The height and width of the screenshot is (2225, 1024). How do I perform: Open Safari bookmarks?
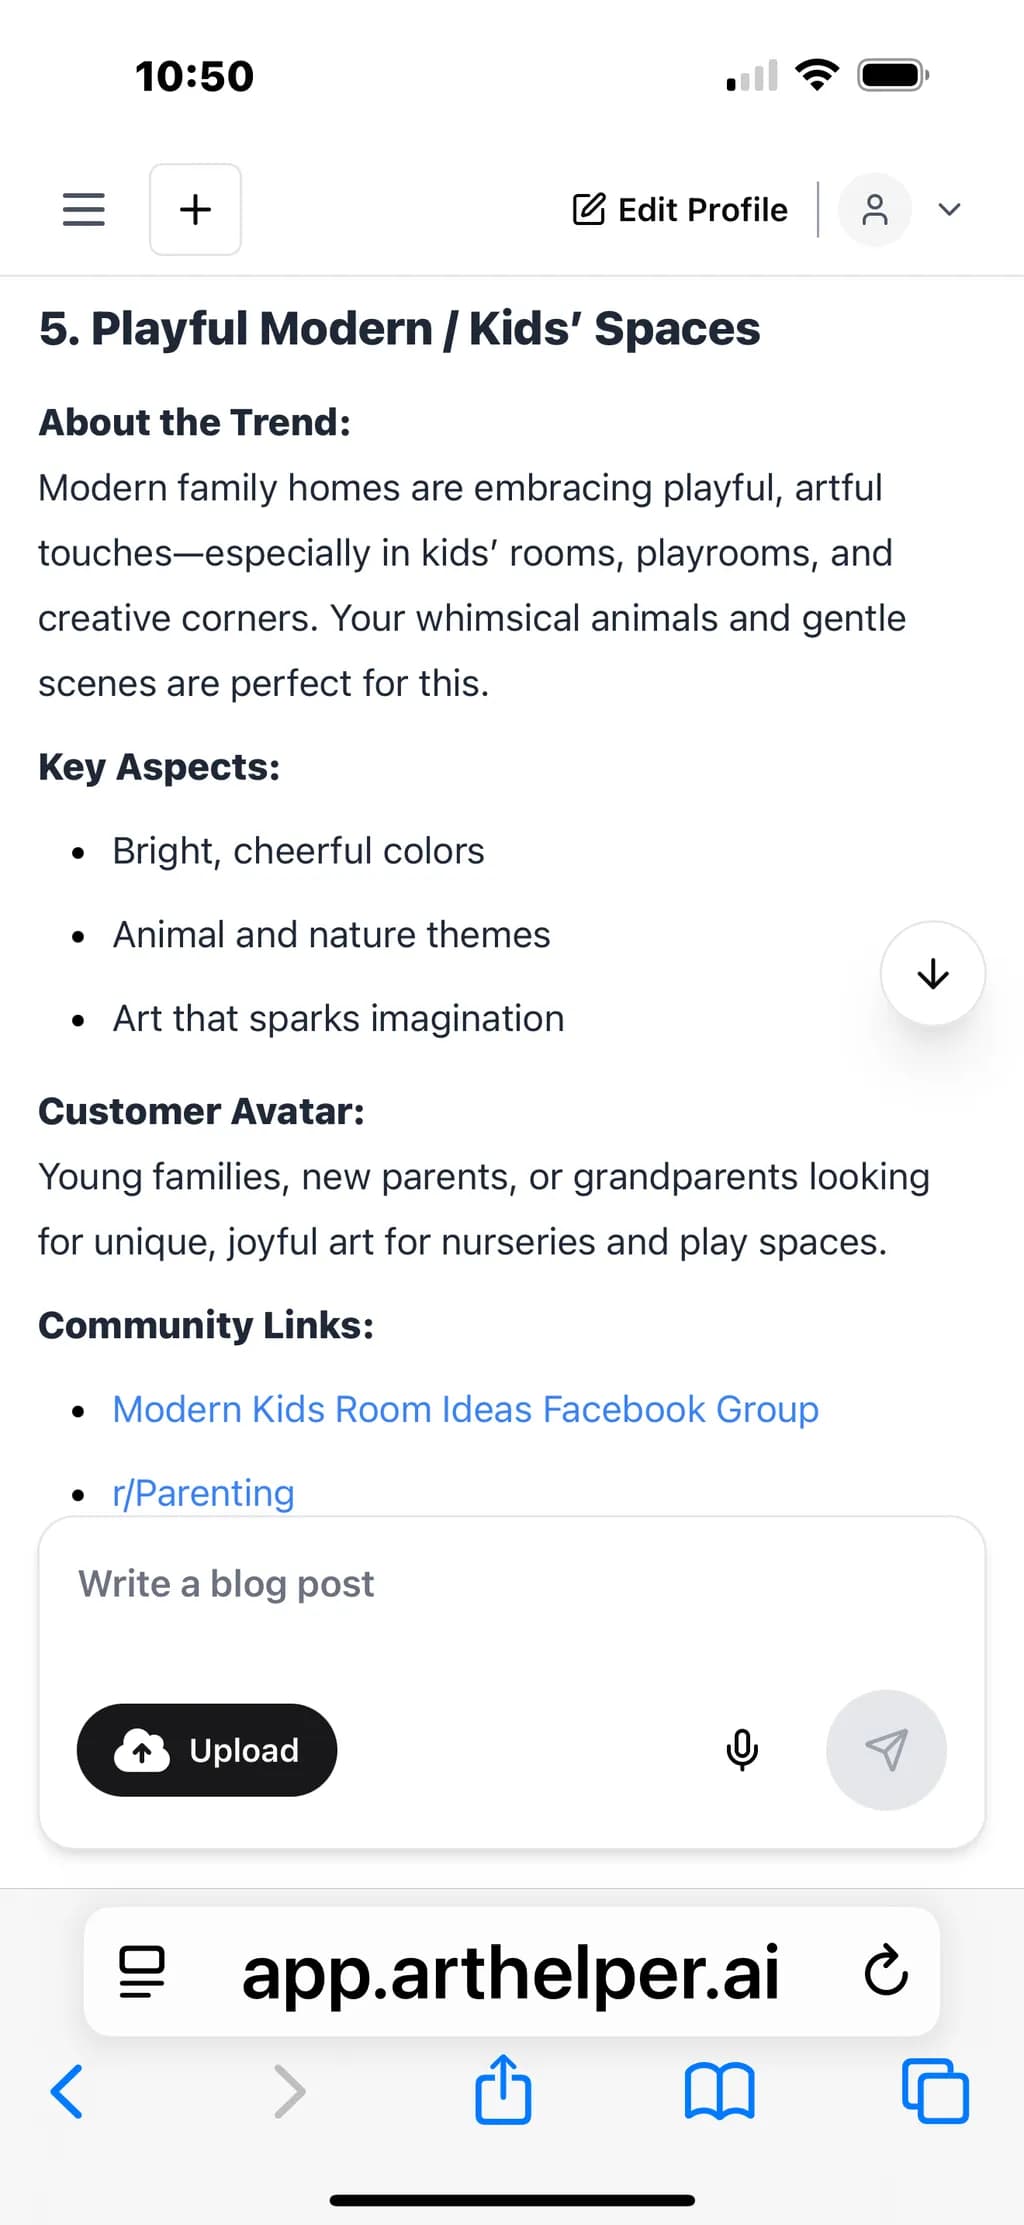point(720,2092)
